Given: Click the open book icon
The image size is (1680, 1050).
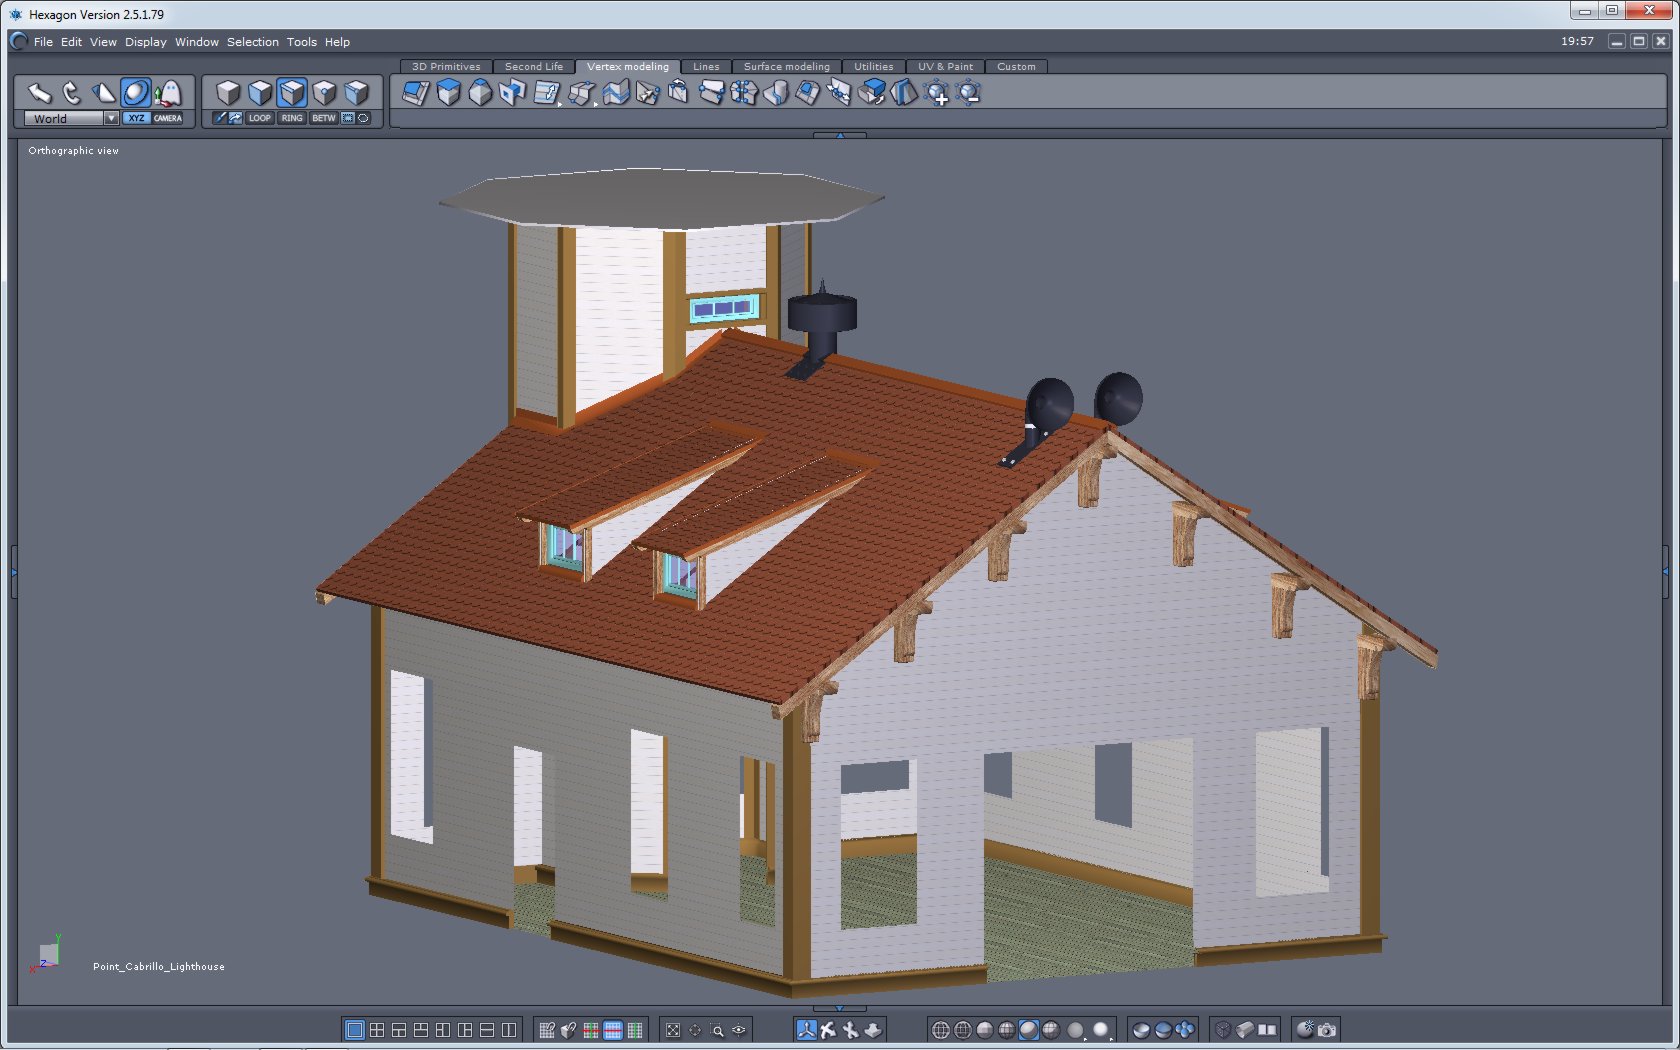Looking at the screenshot, I should tap(1268, 1030).
